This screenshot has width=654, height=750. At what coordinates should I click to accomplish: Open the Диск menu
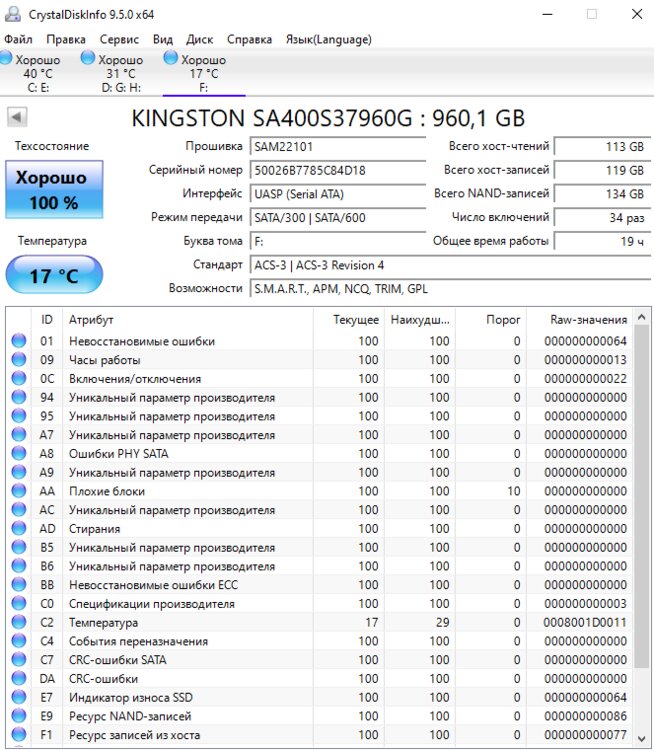point(200,39)
